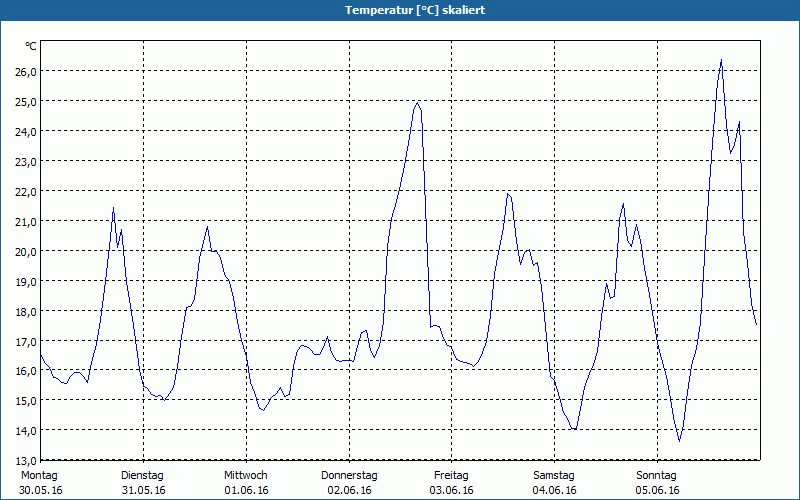Screen dimensions: 800x500
Task: Select the date 30.05.16 under Montag
Action: 39,490
